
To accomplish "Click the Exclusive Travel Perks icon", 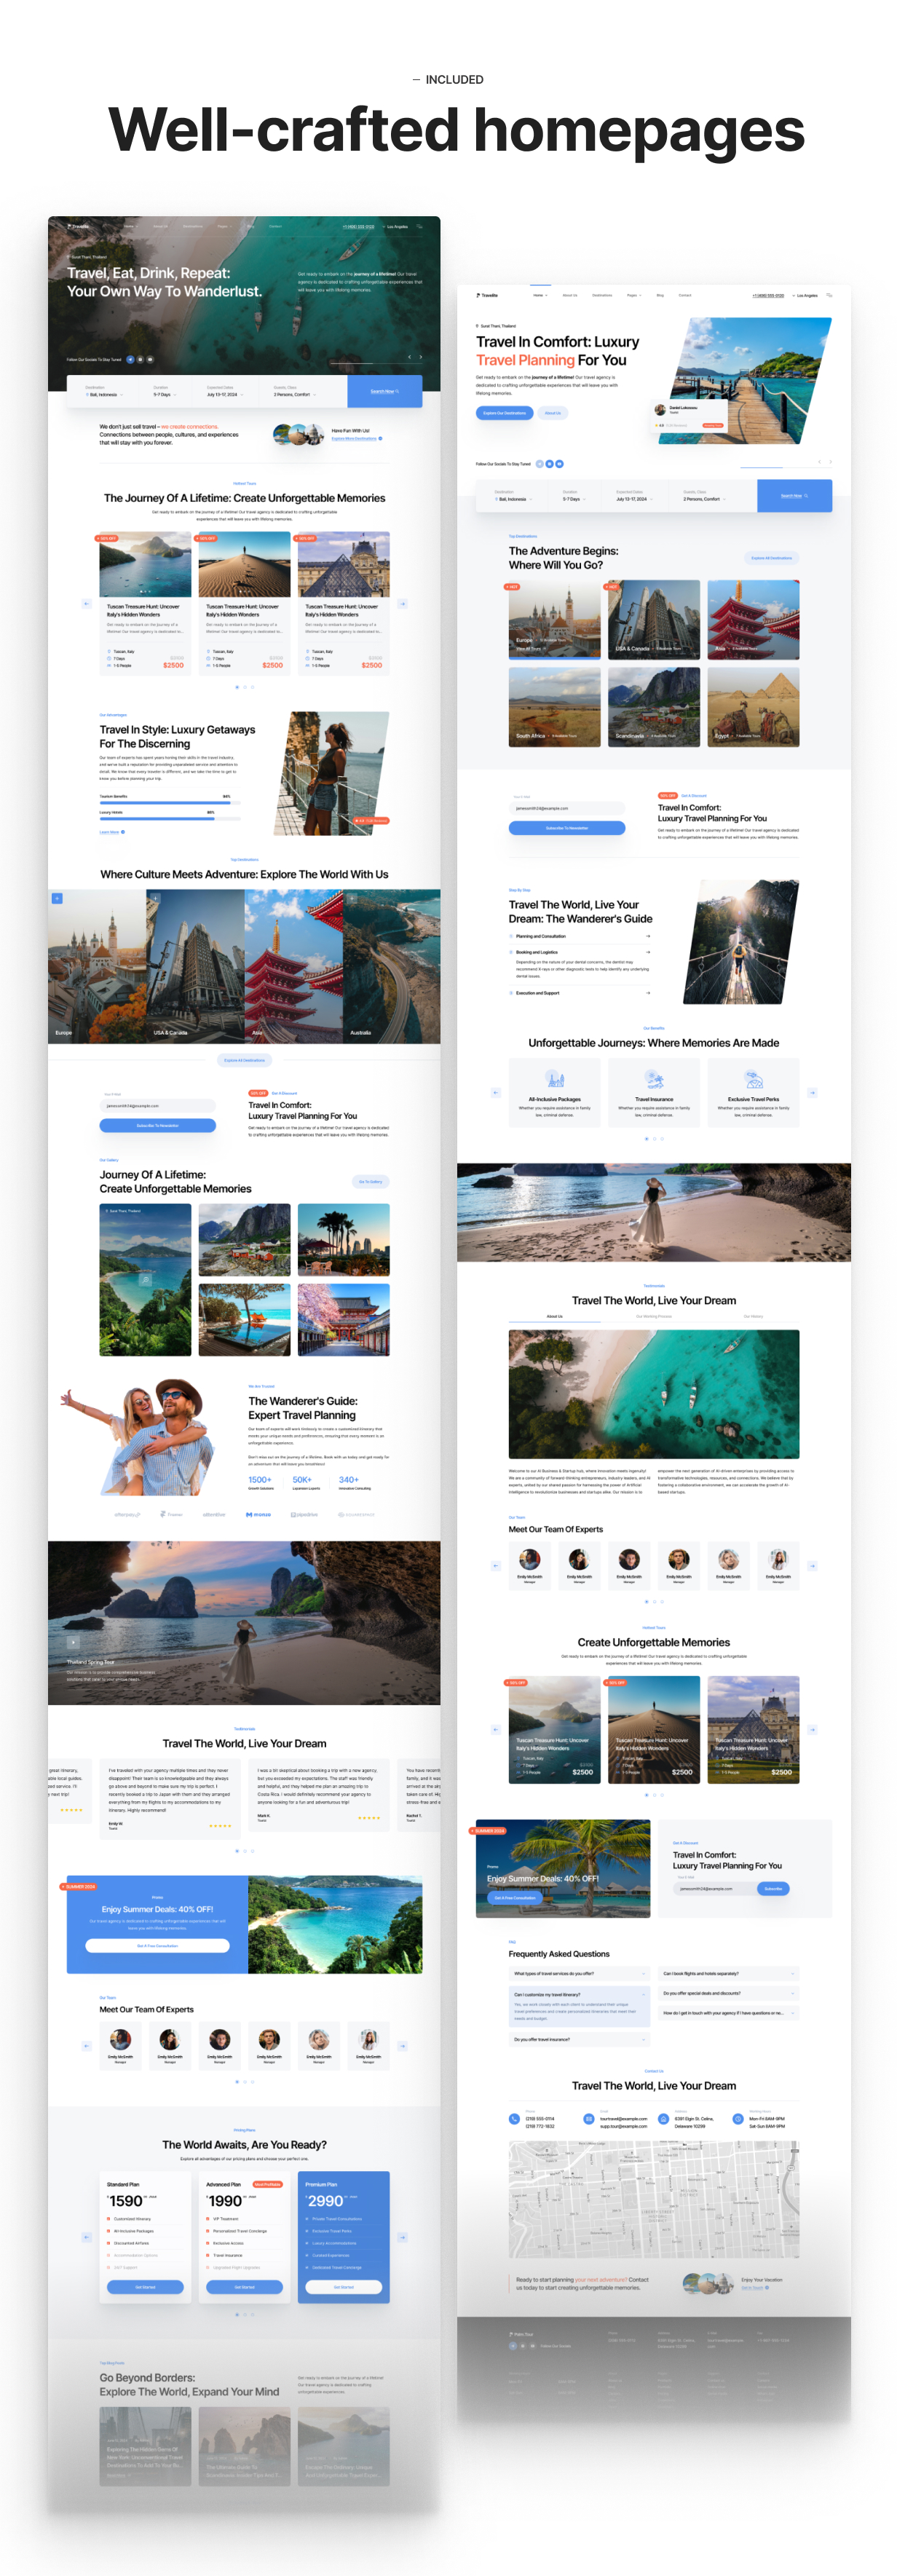I will coord(753,1079).
